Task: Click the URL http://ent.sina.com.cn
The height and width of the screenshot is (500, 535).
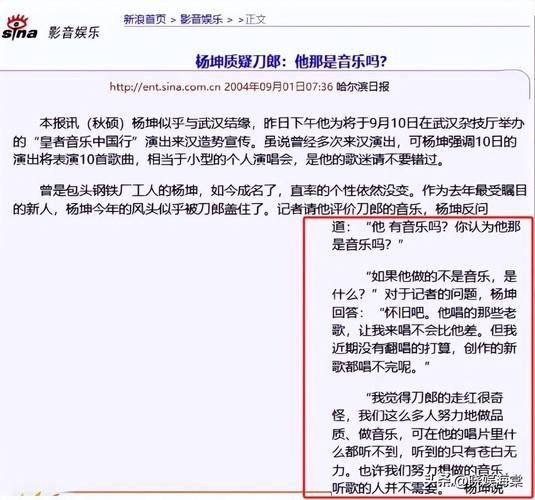Action: coord(165,87)
